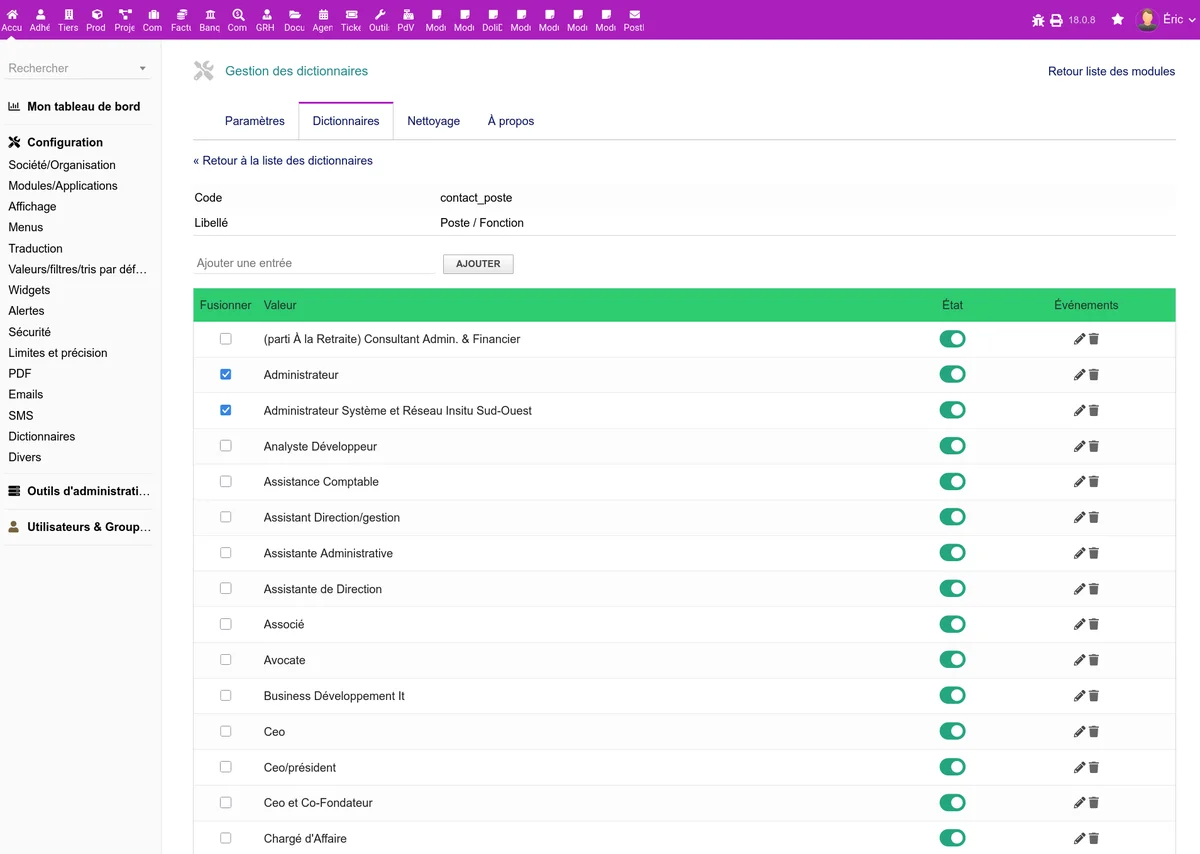Click the AJOUTER button

point(478,264)
